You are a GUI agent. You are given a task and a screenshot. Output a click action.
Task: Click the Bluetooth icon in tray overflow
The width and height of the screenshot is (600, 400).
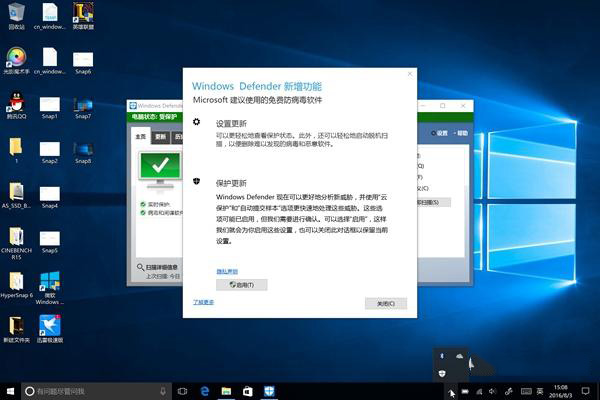442,356
